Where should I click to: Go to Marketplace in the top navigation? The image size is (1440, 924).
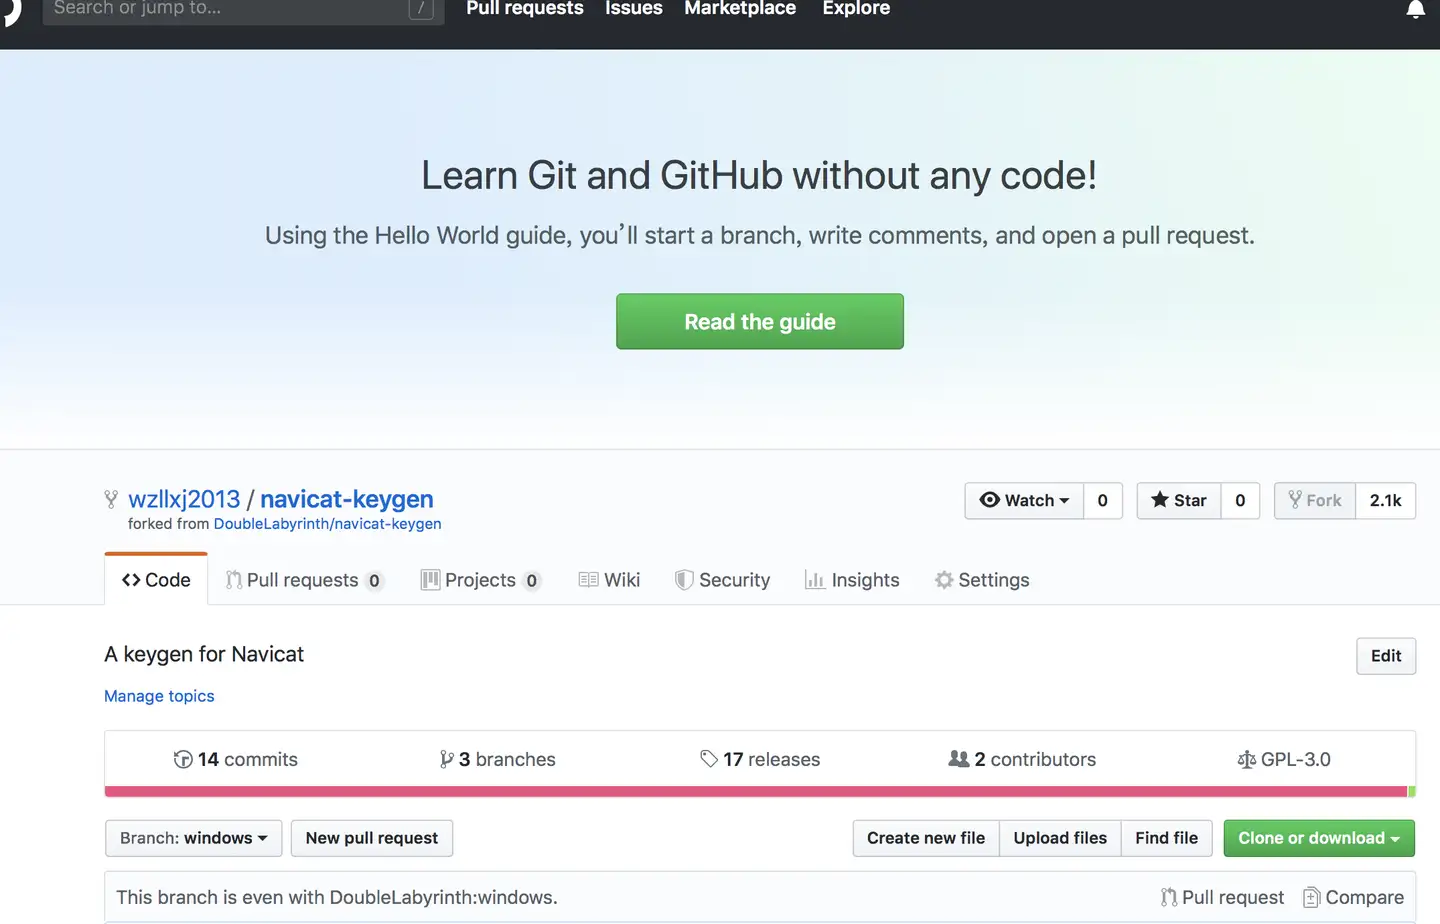tap(740, 9)
